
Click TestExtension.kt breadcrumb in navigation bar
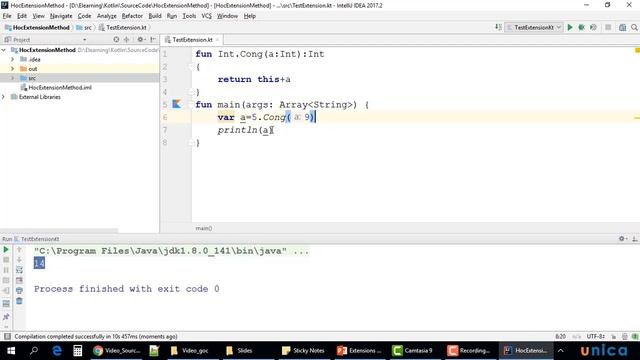[122, 27]
